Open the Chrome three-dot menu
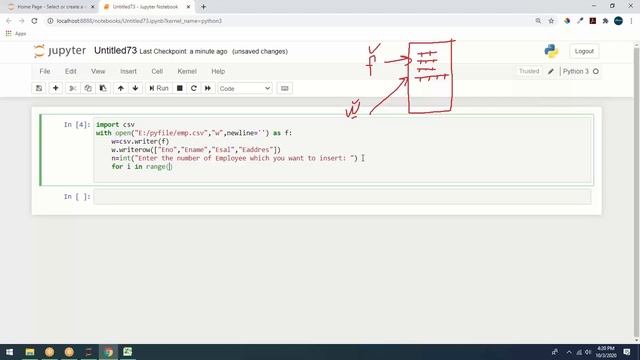 (x=631, y=21)
